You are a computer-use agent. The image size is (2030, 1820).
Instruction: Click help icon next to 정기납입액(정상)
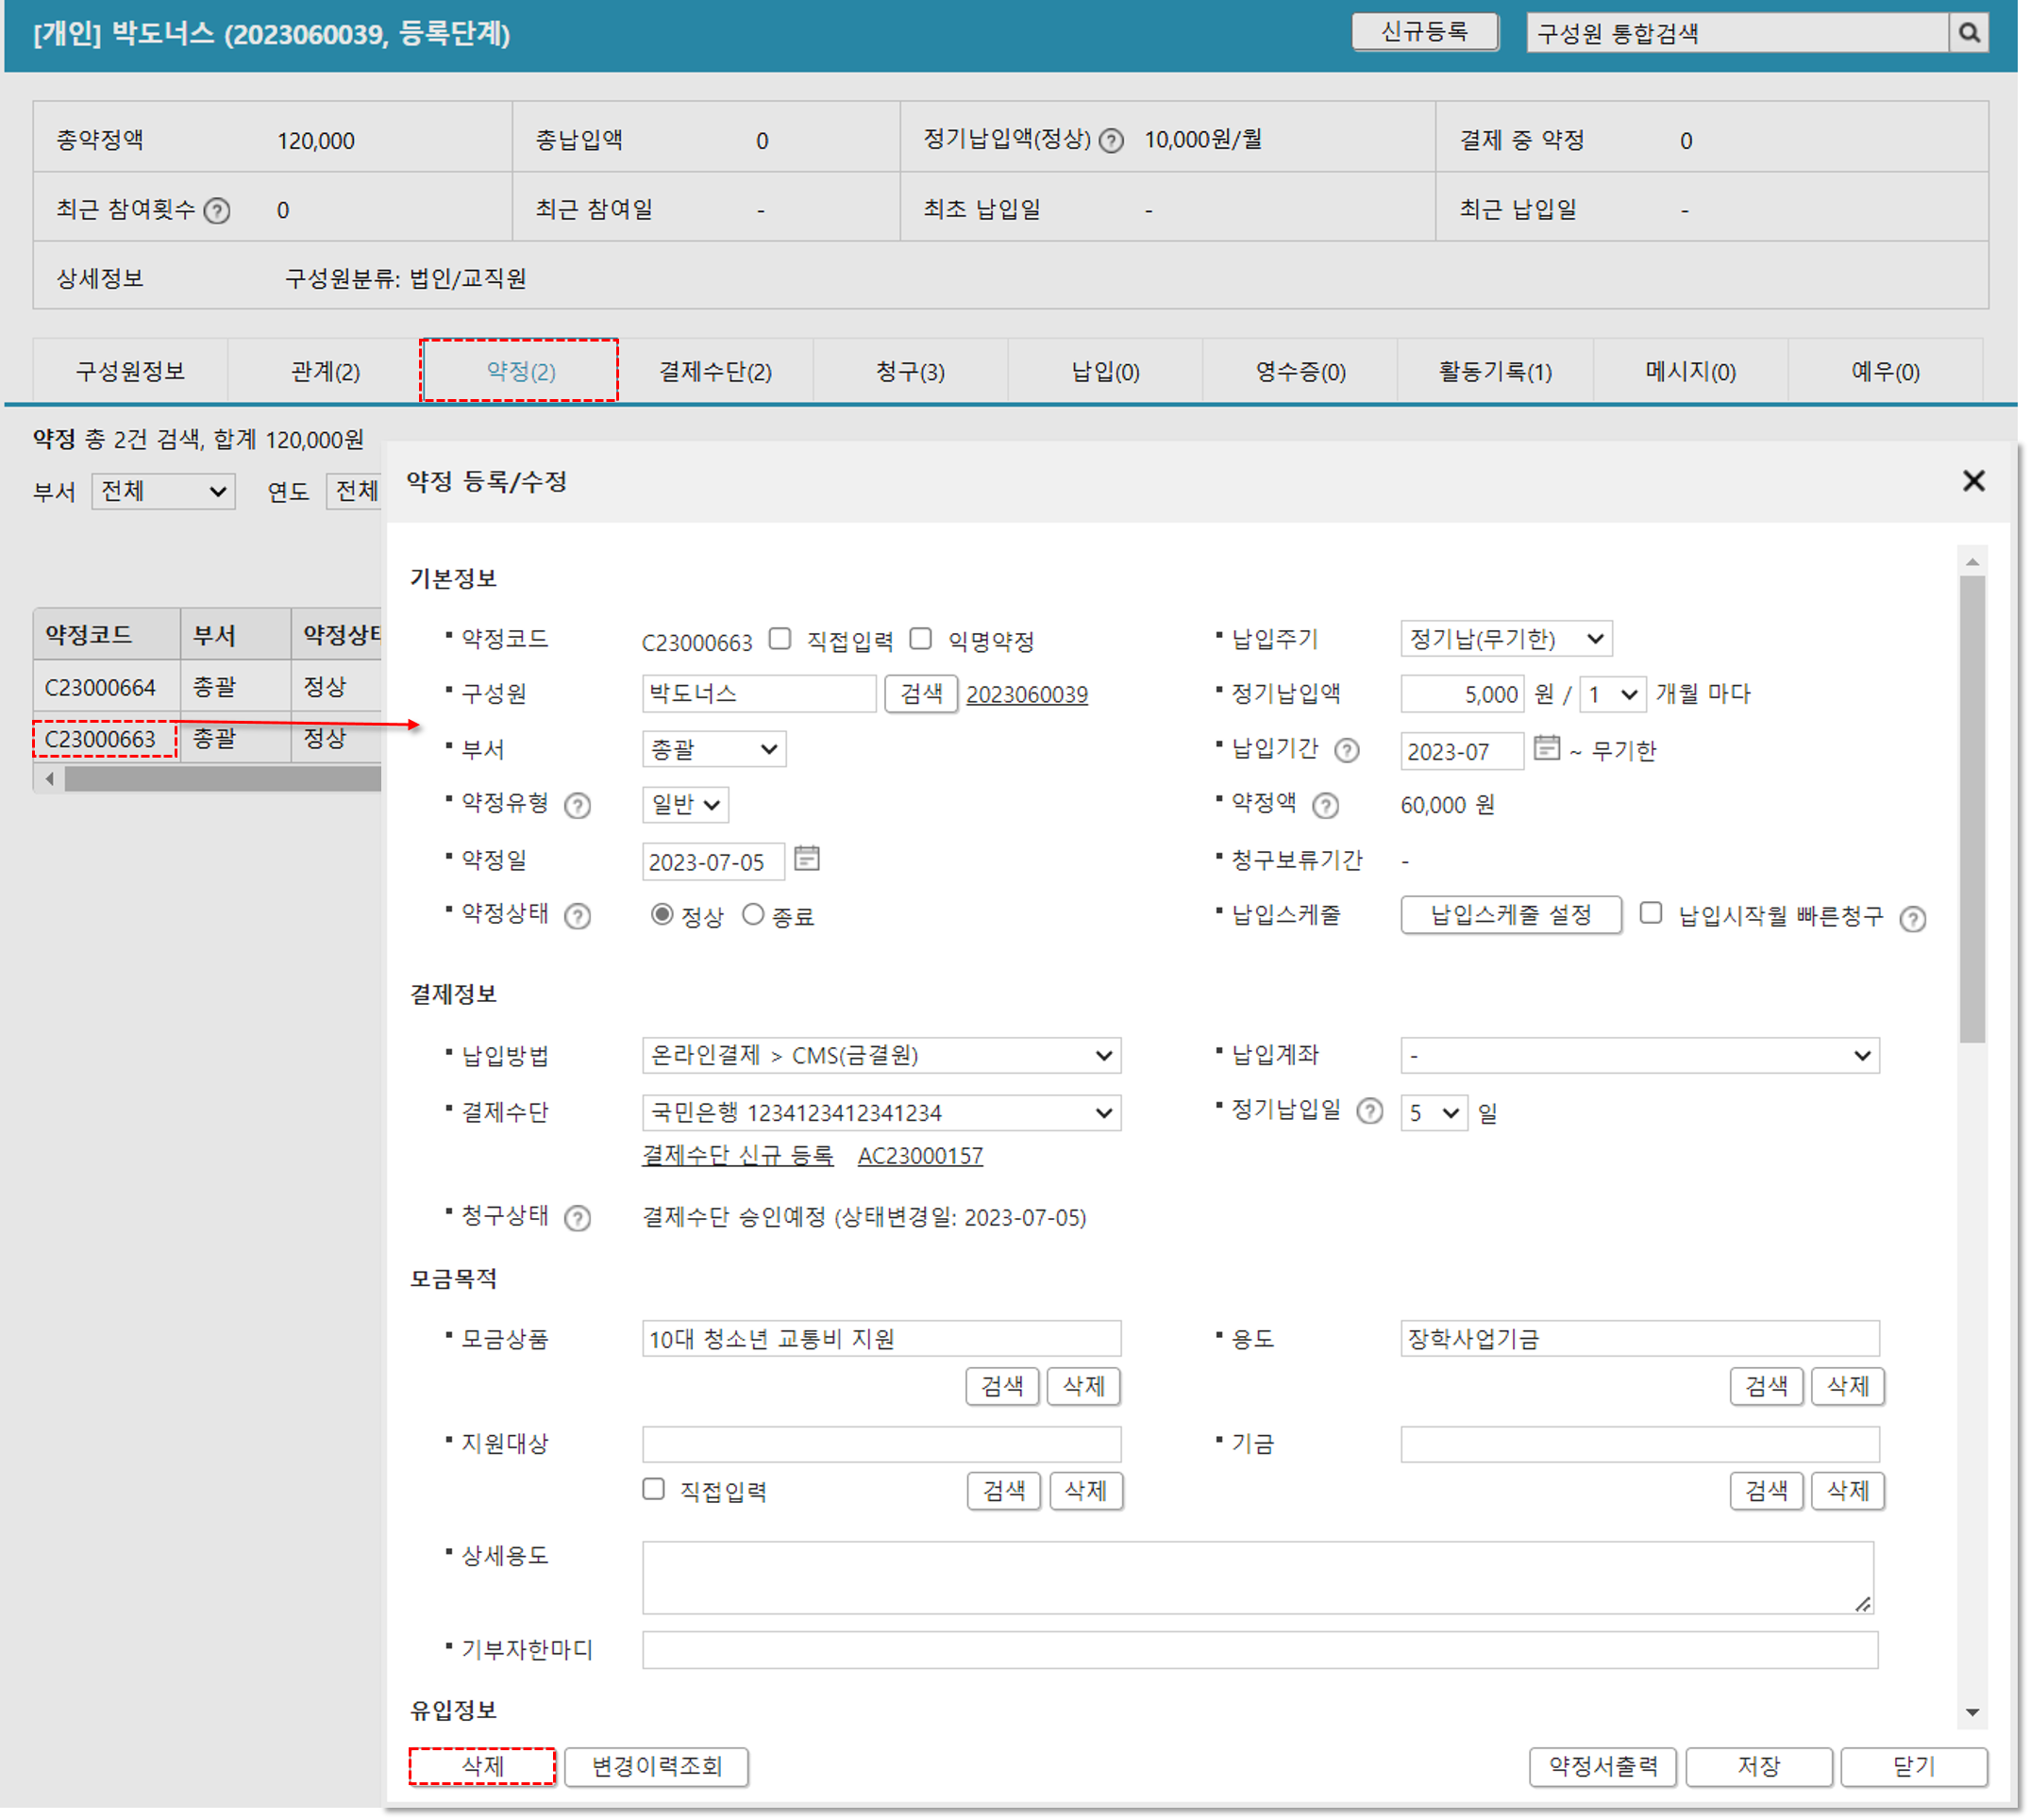click(x=1113, y=141)
